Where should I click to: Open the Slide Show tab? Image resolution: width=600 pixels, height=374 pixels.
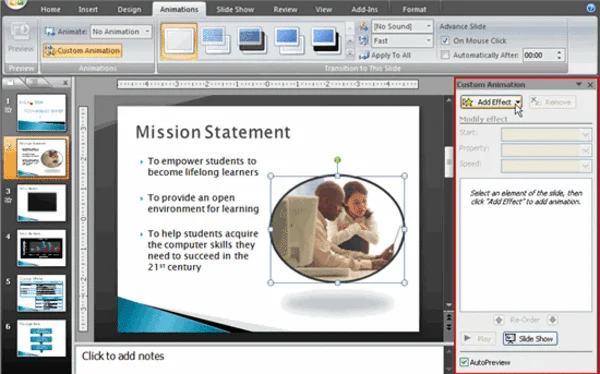click(235, 9)
